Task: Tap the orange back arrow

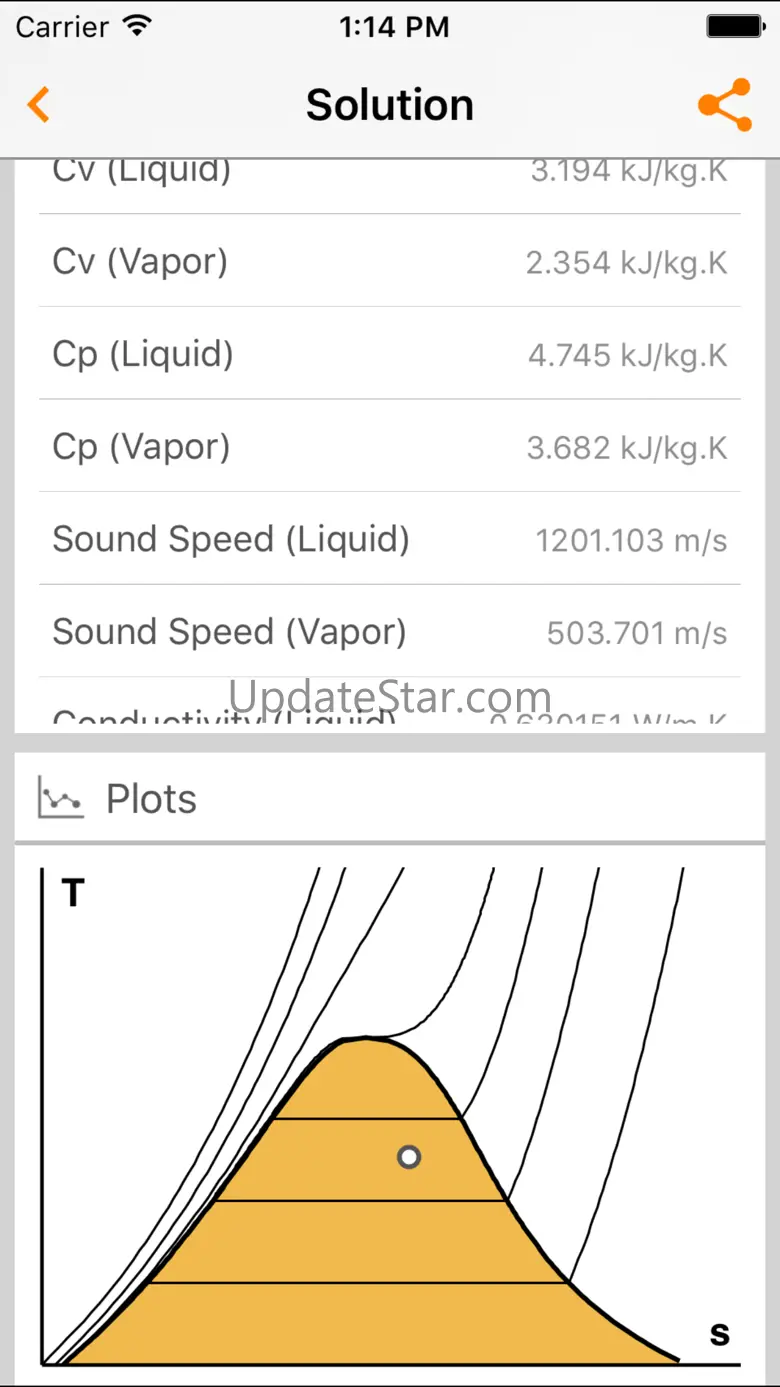Action: click(x=39, y=105)
